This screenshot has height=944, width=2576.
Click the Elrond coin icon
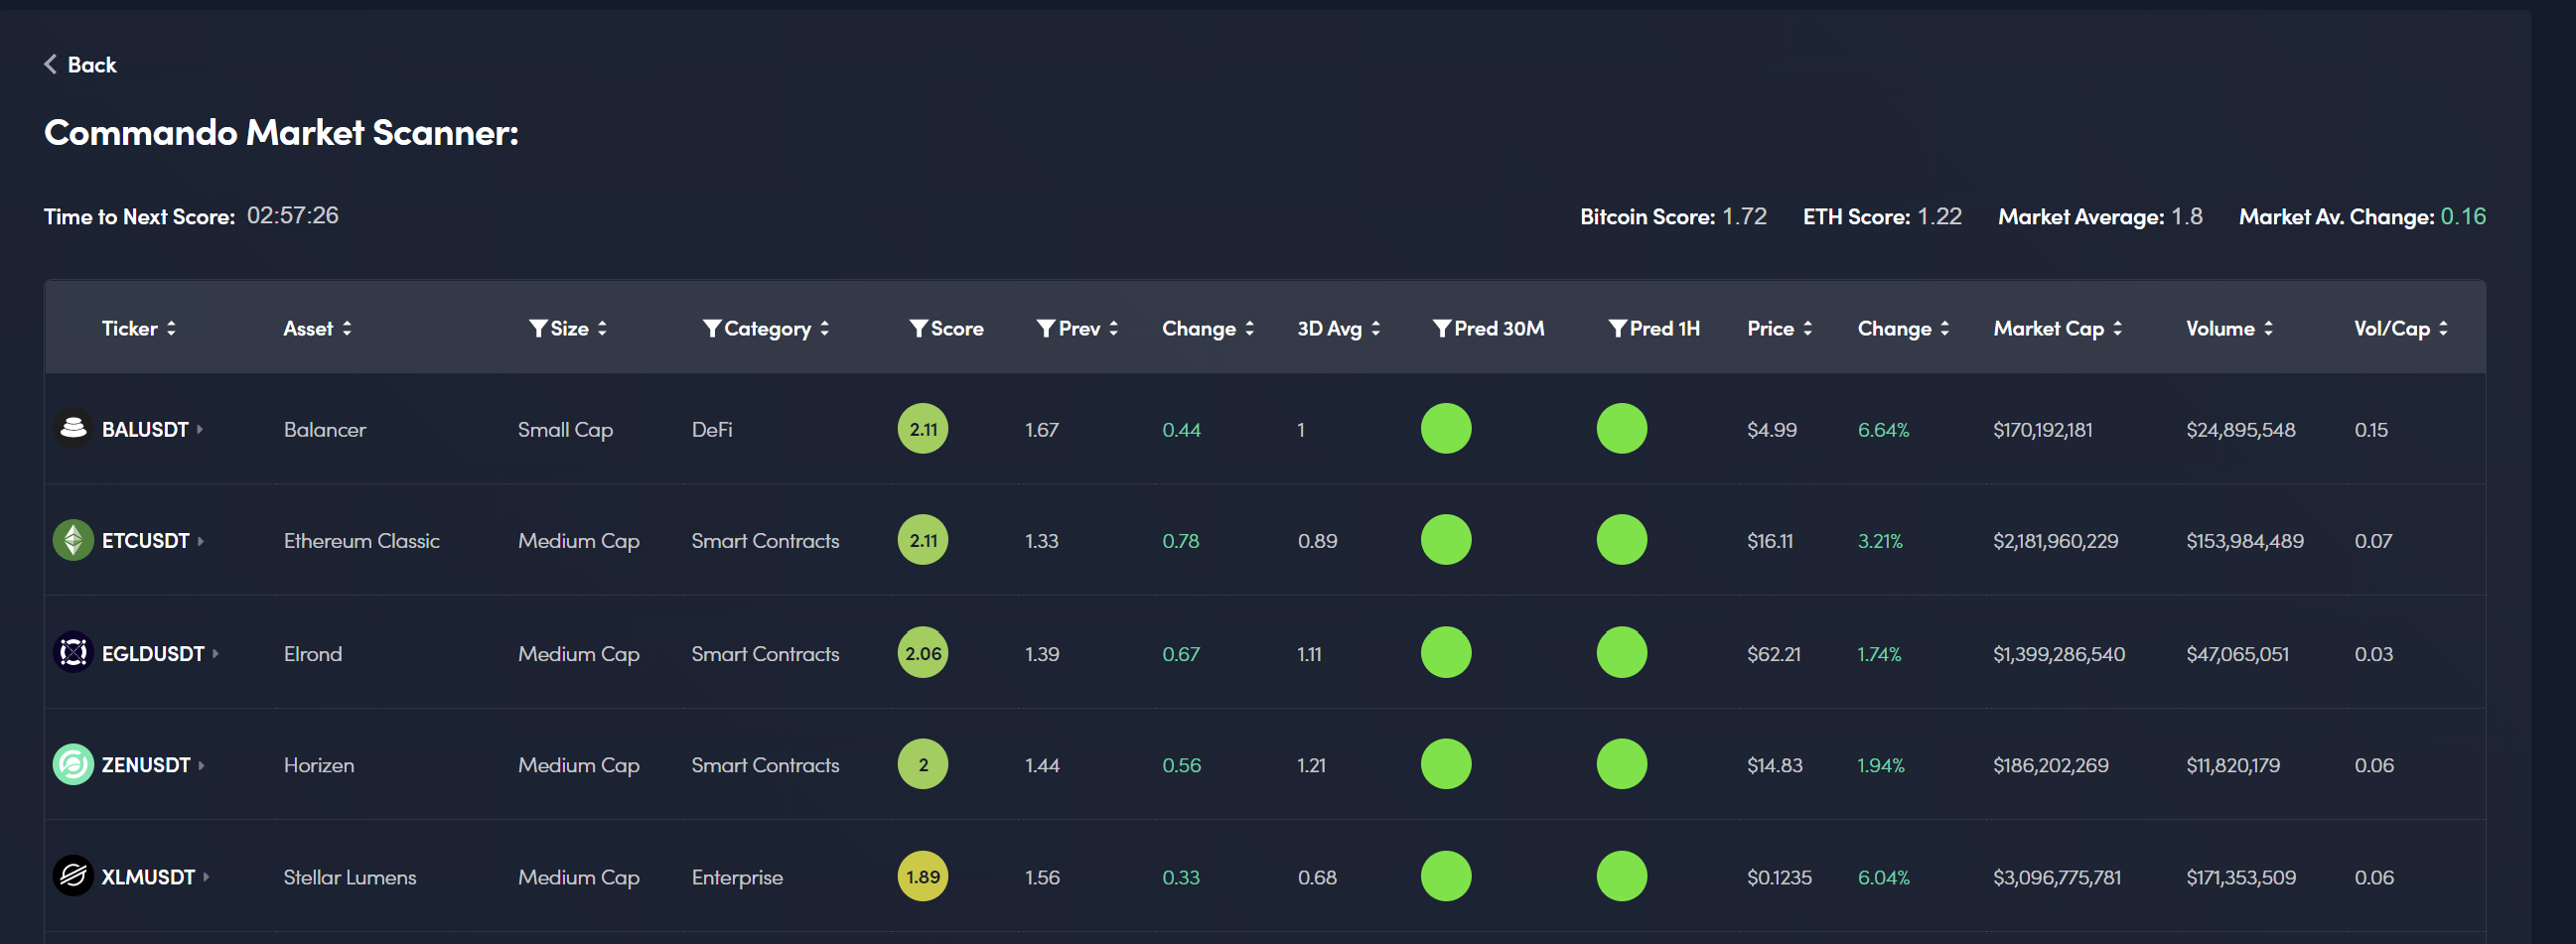tap(73, 653)
